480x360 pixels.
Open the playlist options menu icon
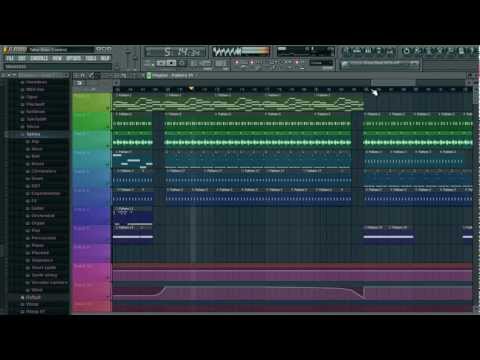[x=76, y=76]
